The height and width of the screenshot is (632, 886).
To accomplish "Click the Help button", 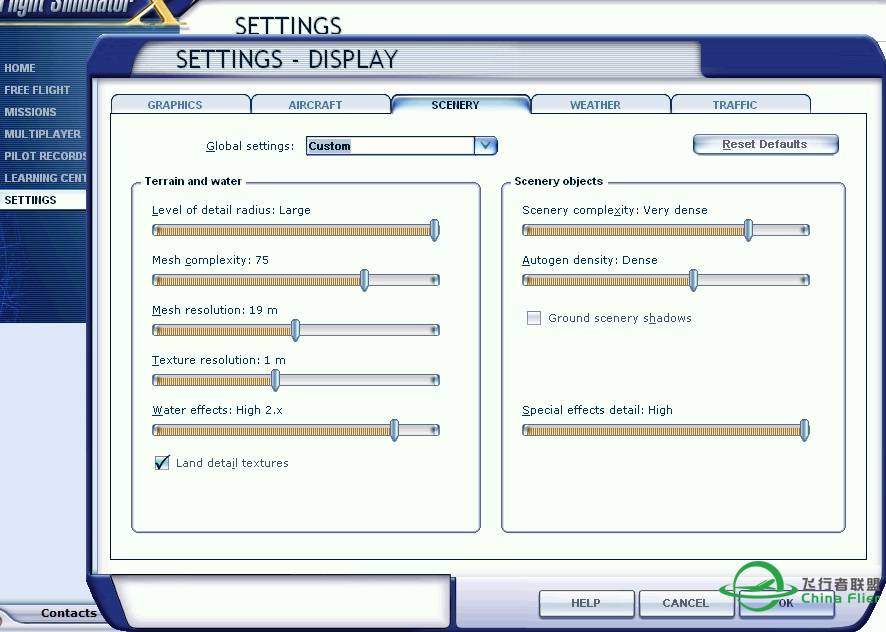I will (x=586, y=603).
